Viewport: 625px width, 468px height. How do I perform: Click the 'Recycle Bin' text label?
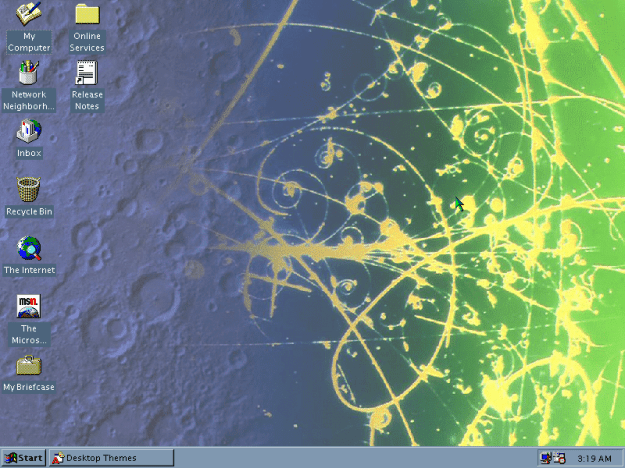[29, 212]
